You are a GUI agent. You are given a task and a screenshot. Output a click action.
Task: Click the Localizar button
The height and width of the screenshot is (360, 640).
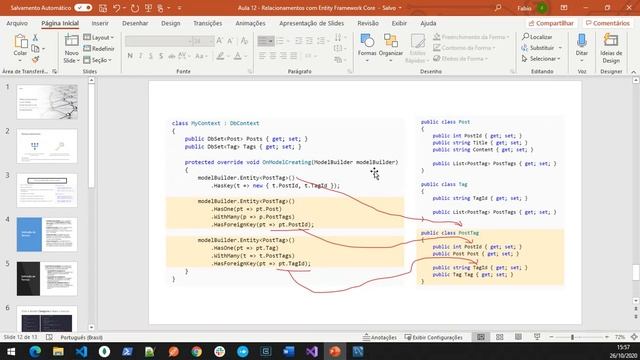(537, 37)
